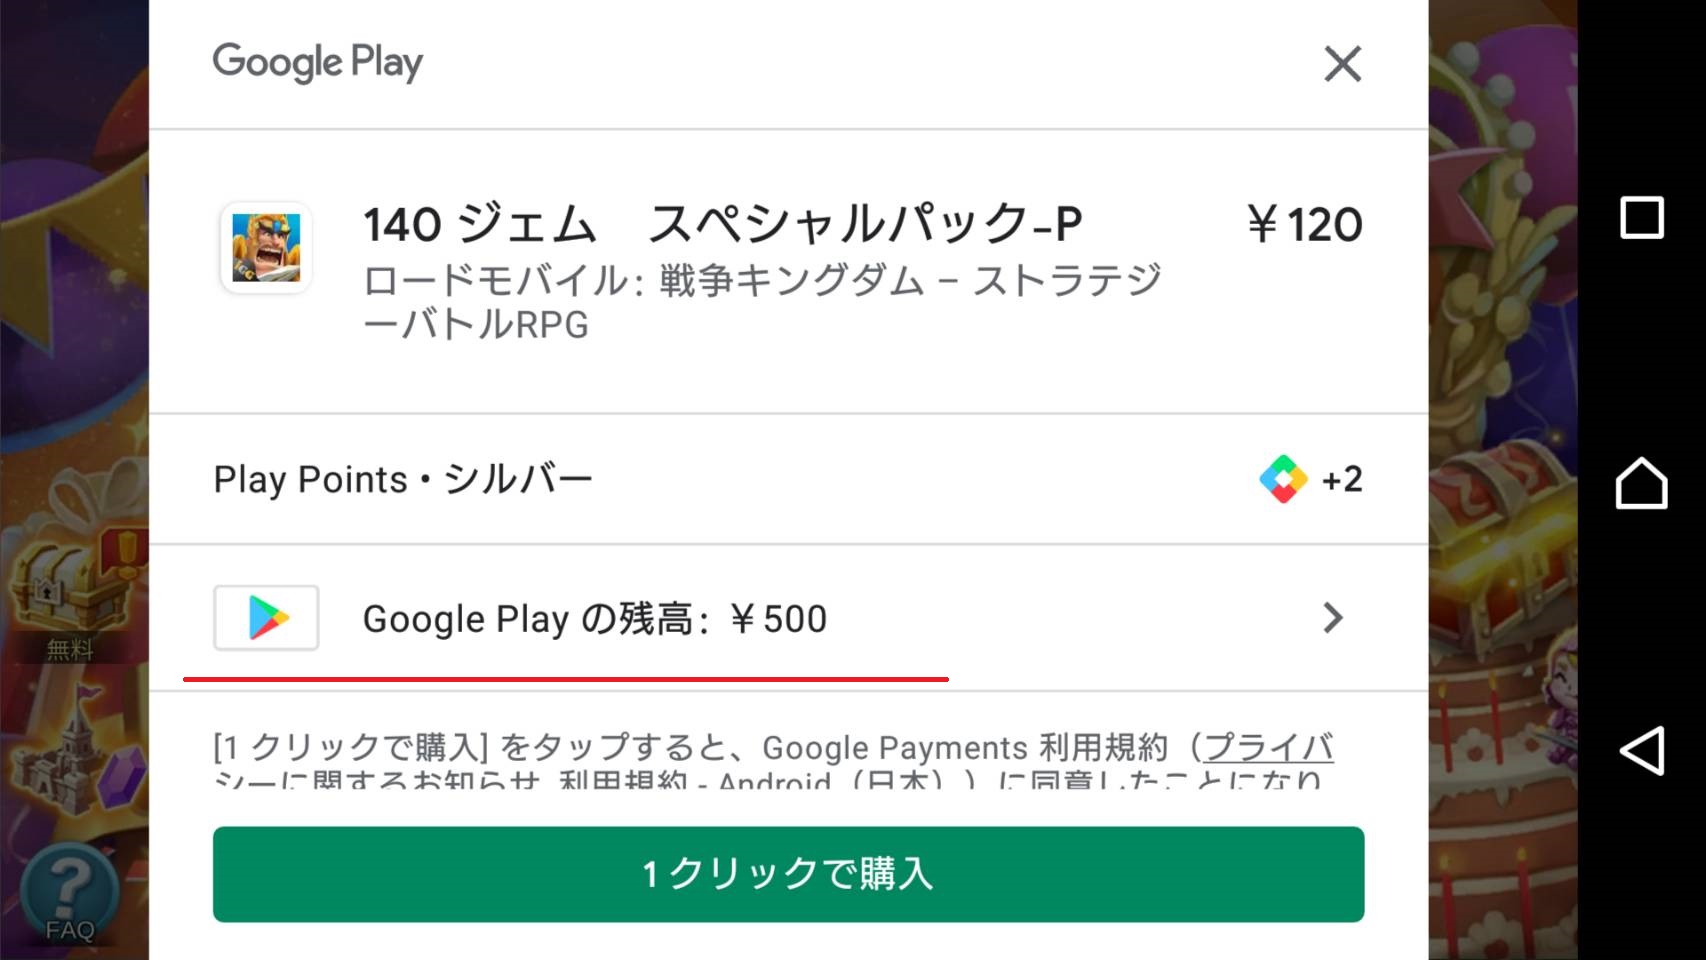
Task: Open Play Points・シルバー details row
Action: point(788,479)
